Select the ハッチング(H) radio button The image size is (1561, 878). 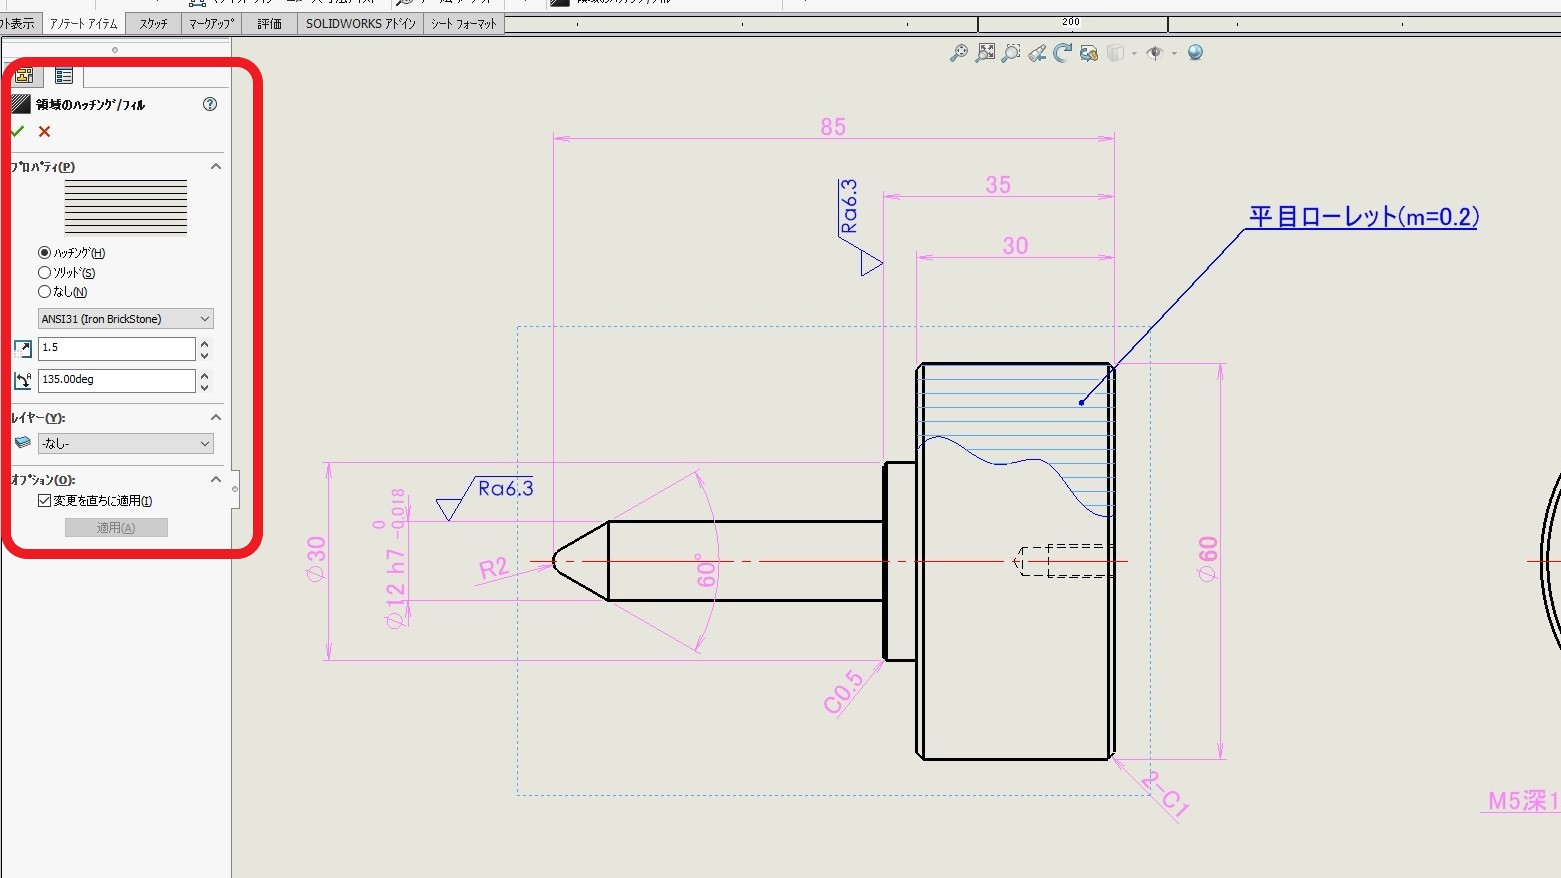pyautogui.click(x=44, y=253)
